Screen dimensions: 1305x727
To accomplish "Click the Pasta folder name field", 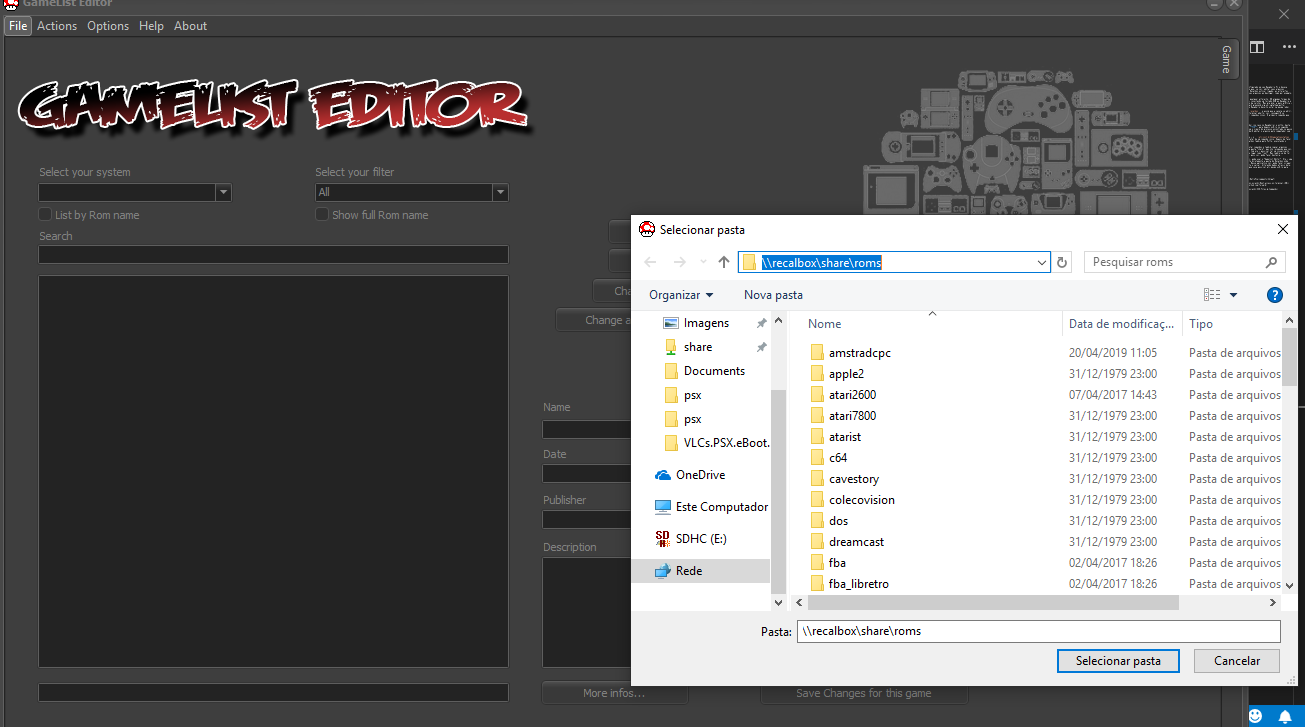I will coord(1038,631).
